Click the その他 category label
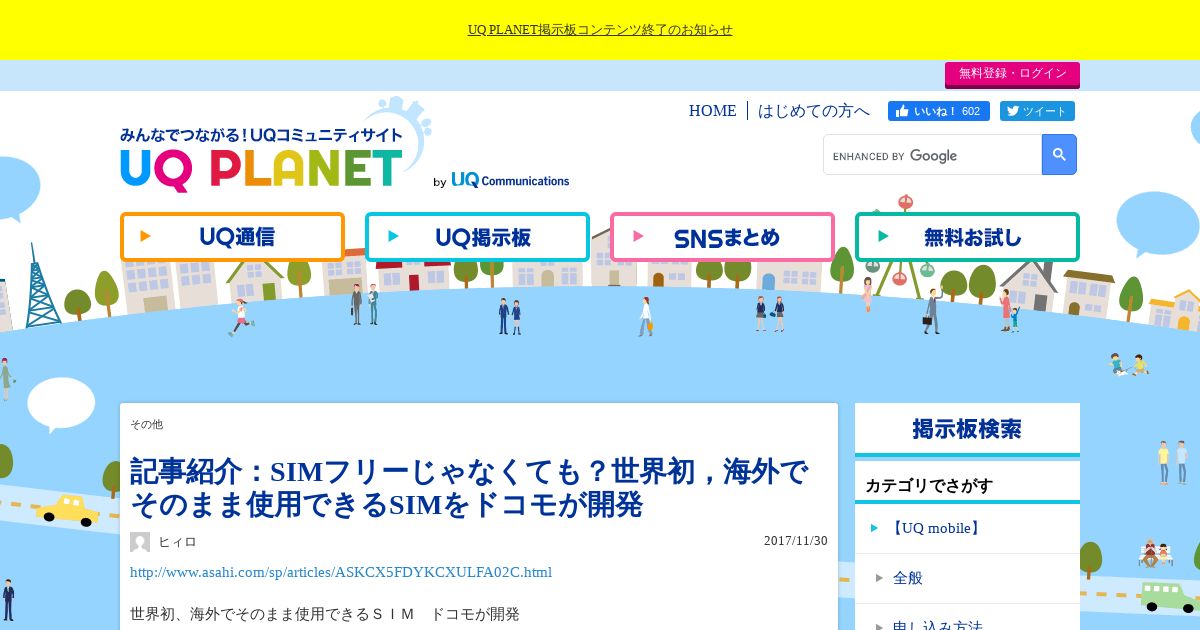1200x630 pixels. click(x=146, y=424)
